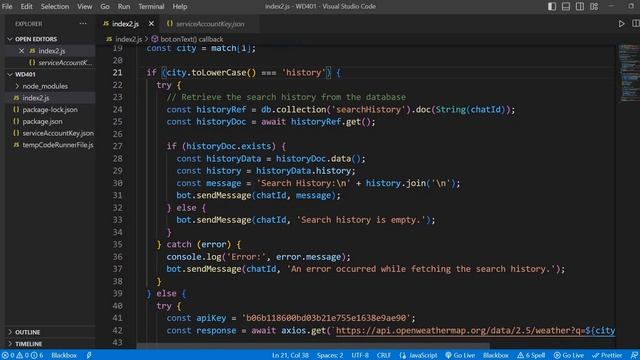Change encoding via UTF-8
Viewport: 640px width, 360px height.
(360, 356)
